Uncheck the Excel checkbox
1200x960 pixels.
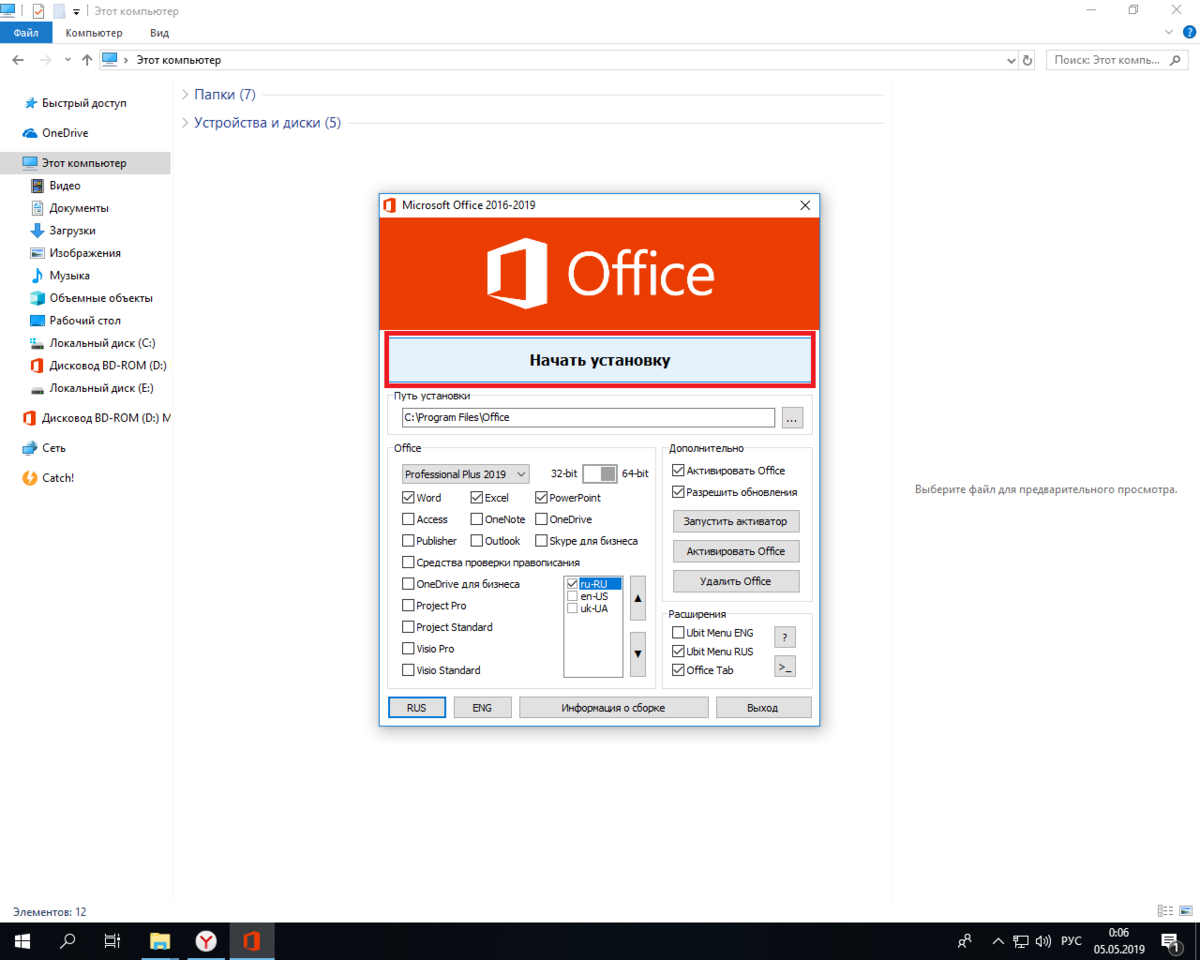click(x=476, y=497)
